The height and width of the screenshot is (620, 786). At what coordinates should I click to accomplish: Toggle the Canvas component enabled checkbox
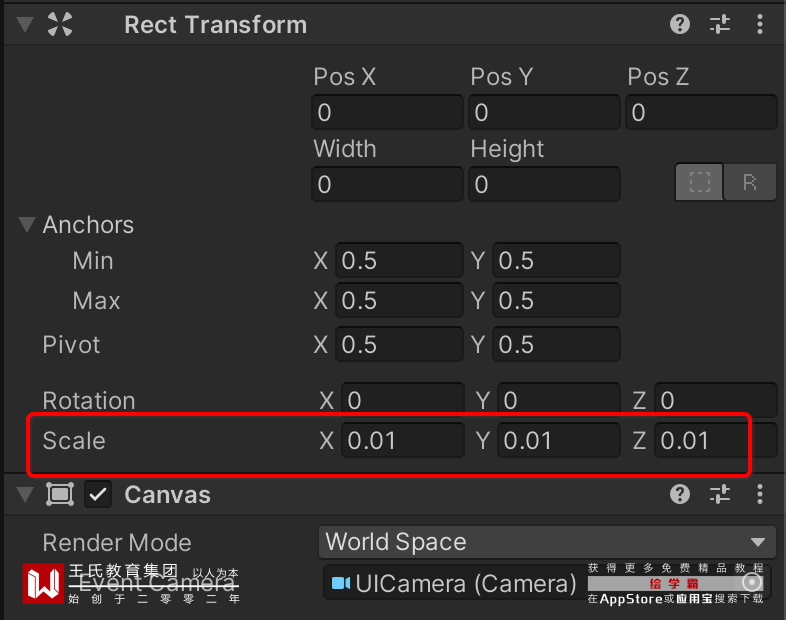point(98,494)
